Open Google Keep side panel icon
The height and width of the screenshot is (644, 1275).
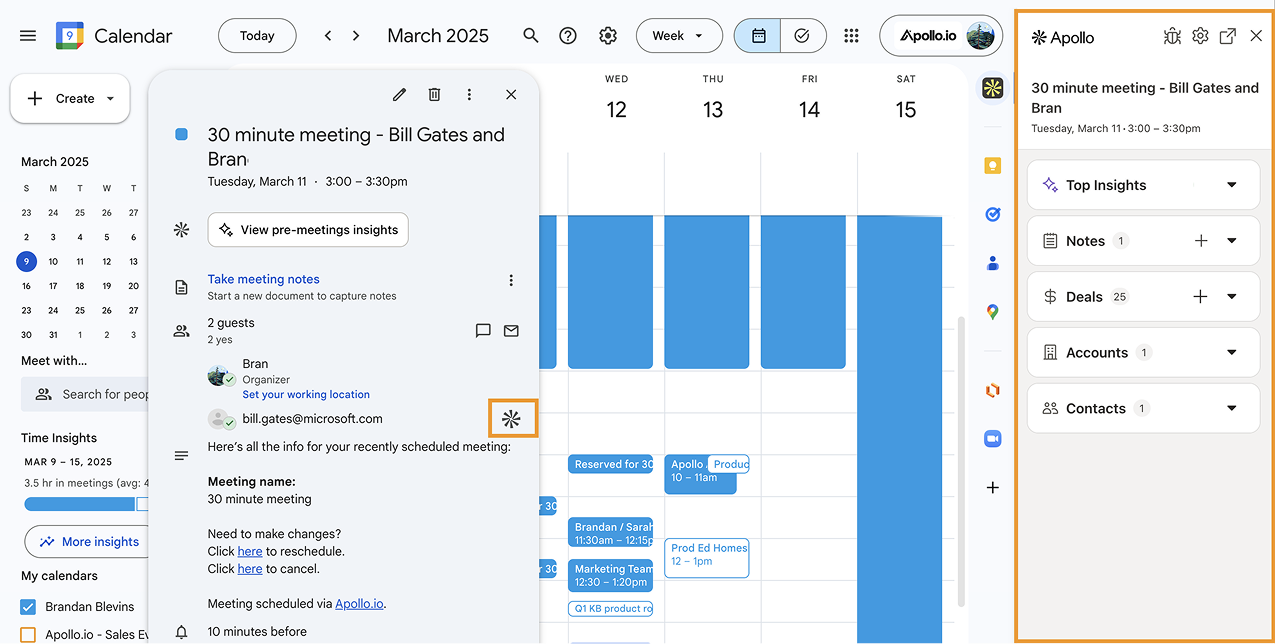tap(992, 166)
